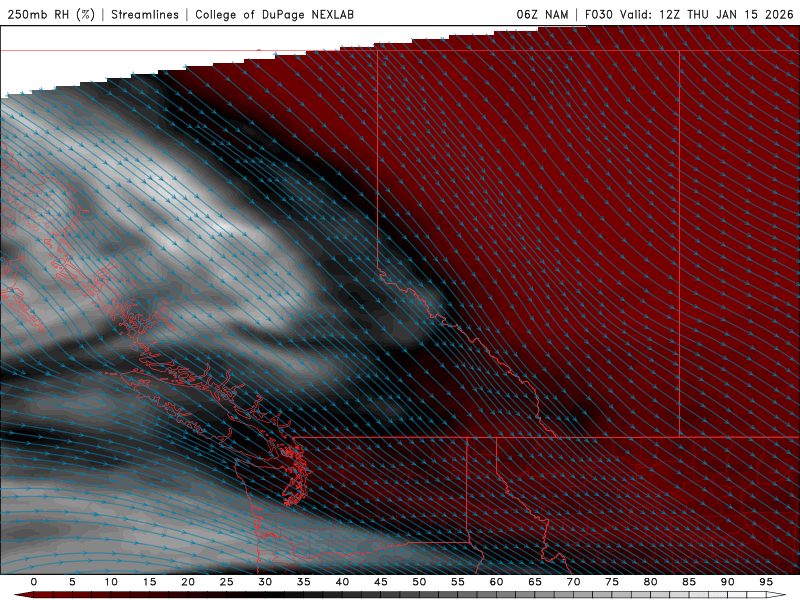Click the "Streamlines" header label
This screenshot has width=800, height=600.
coord(145,14)
